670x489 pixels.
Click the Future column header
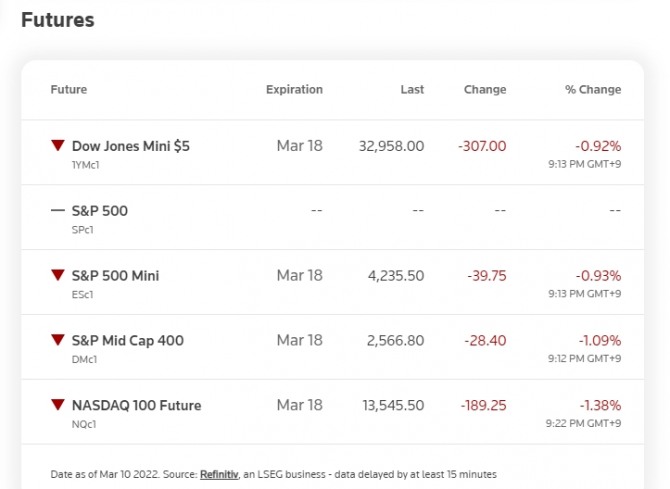pyautogui.click(x=69, y=89)
